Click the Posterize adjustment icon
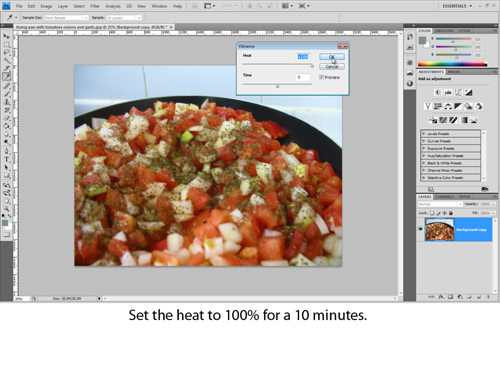 tap(443, 120)
